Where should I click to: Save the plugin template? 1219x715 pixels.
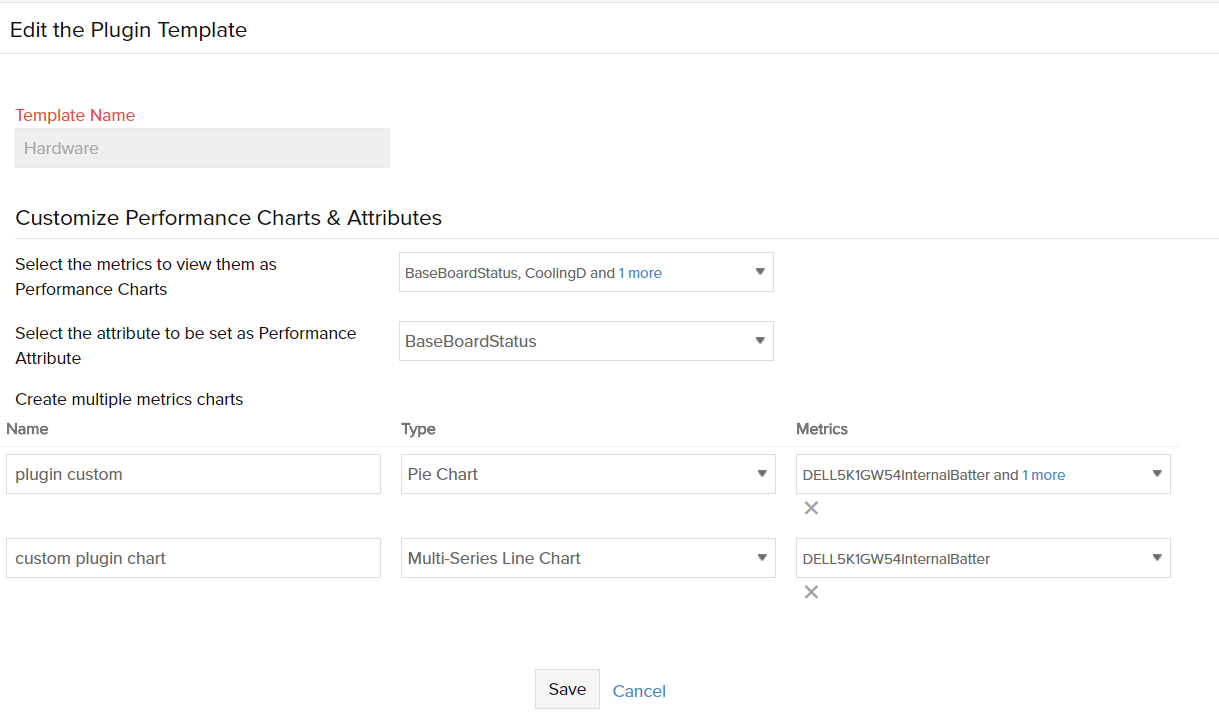pyautogui.click(x=567, y=689)
